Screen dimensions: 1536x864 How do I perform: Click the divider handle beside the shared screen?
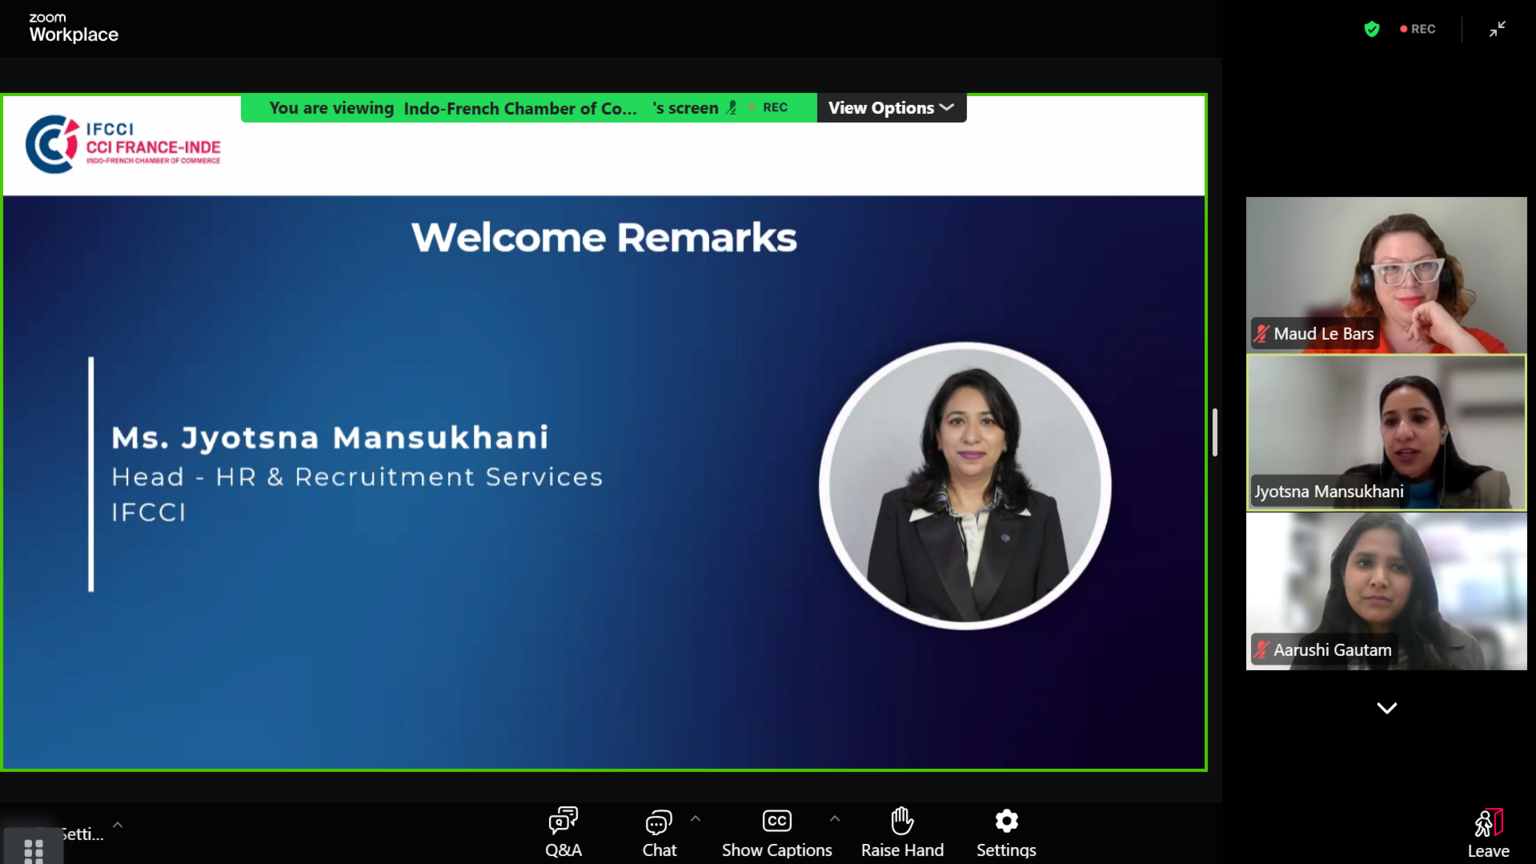(1215, 432)
